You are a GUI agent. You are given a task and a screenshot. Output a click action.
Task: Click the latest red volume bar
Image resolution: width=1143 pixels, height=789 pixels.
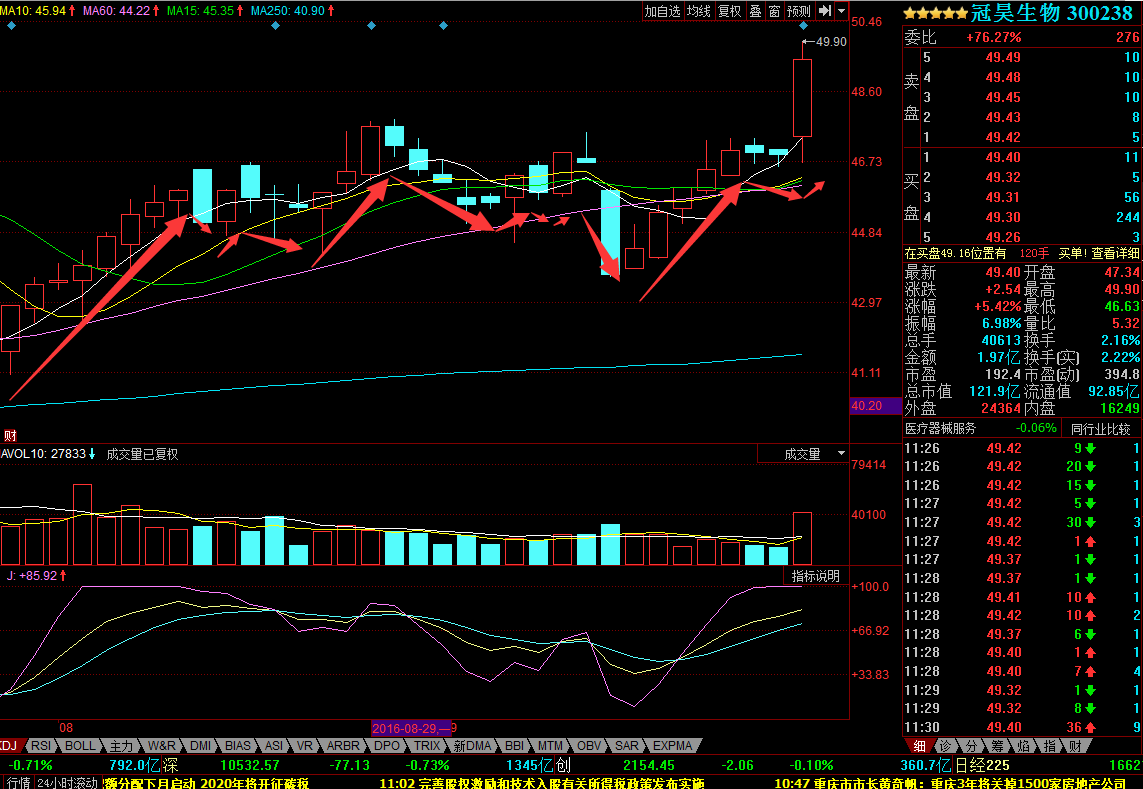click(802, 539)
